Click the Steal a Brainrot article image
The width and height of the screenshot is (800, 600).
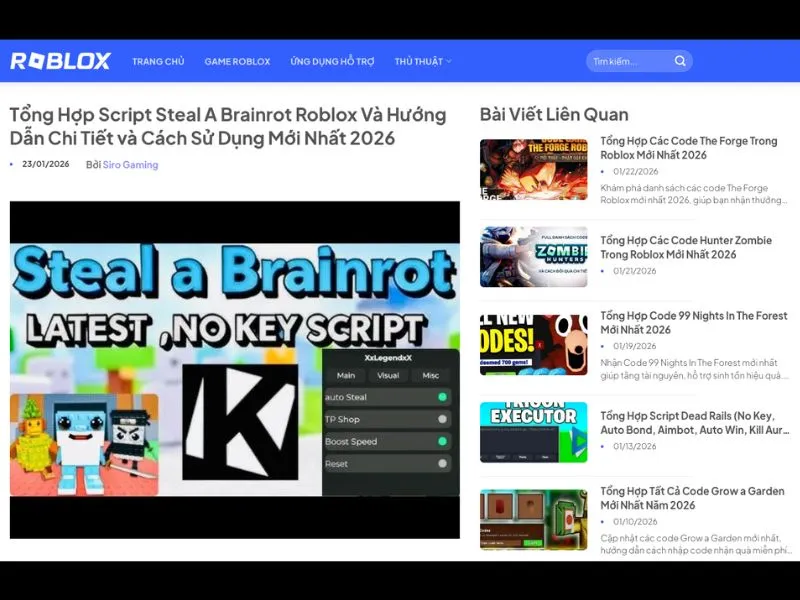click(235, 370)
